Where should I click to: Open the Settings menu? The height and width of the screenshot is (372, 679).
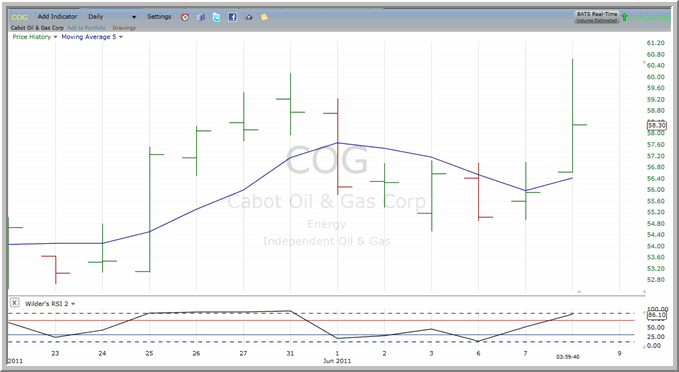click(x=159, y=16)
